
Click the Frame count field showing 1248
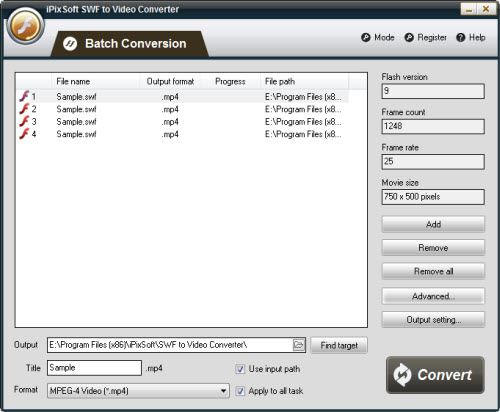pyautogui.click(x=433, y=126)
